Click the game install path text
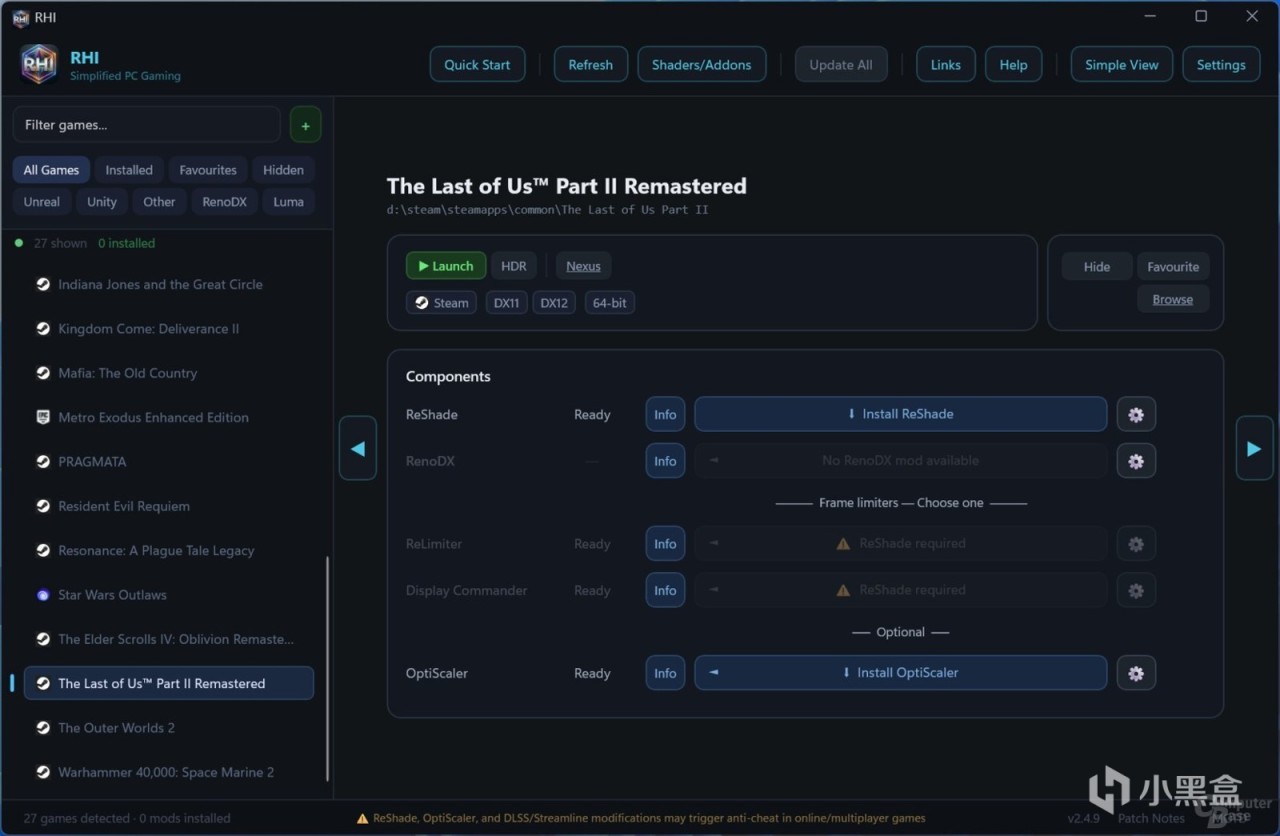Image resolution: width=1280 pixels, height=836 pixels. tap(548, 210)
